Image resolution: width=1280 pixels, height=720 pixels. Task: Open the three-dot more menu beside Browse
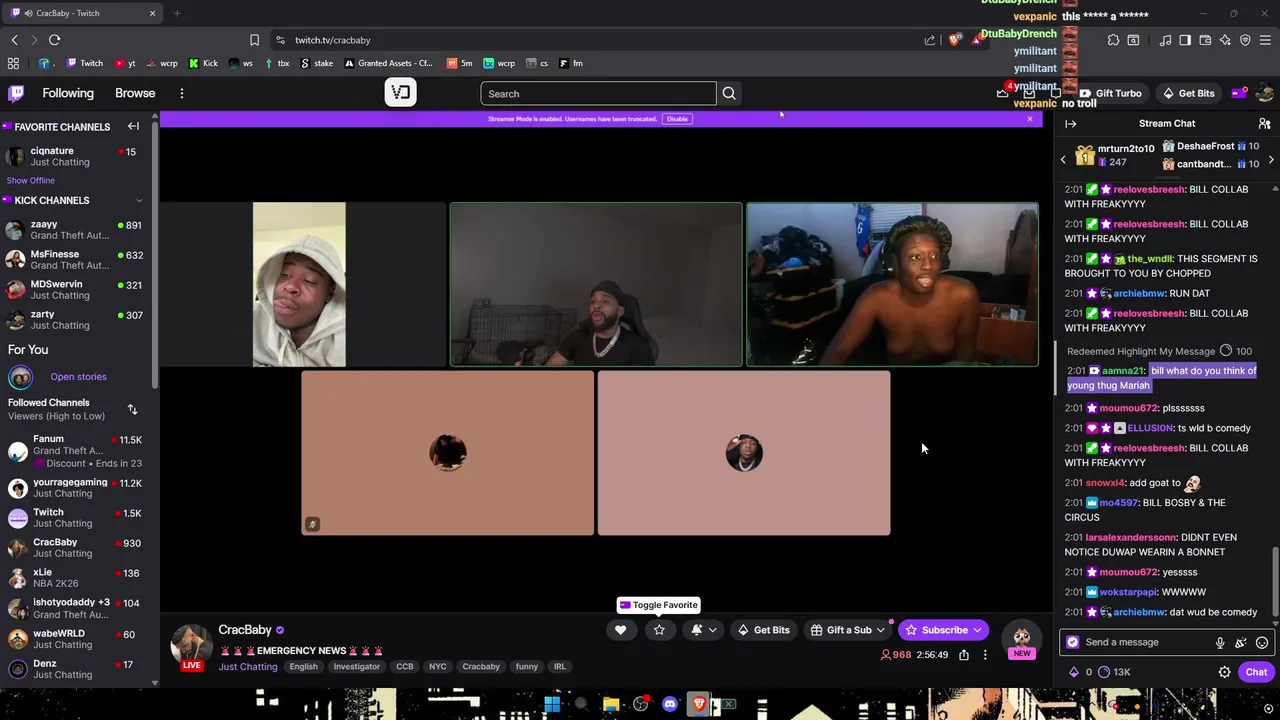182,93
